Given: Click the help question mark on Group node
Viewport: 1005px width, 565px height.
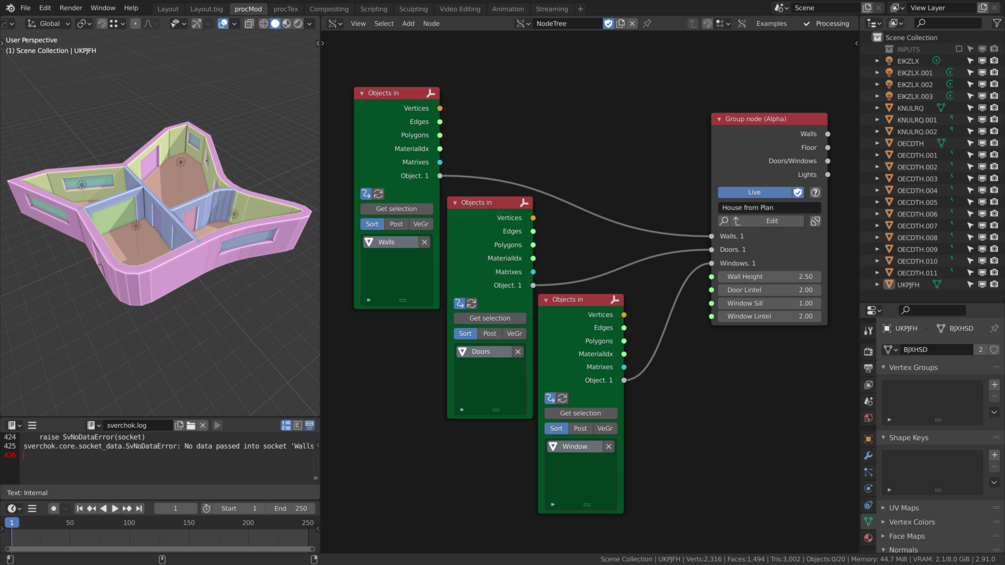Looking at the screenshot, I should click(815, 192).
